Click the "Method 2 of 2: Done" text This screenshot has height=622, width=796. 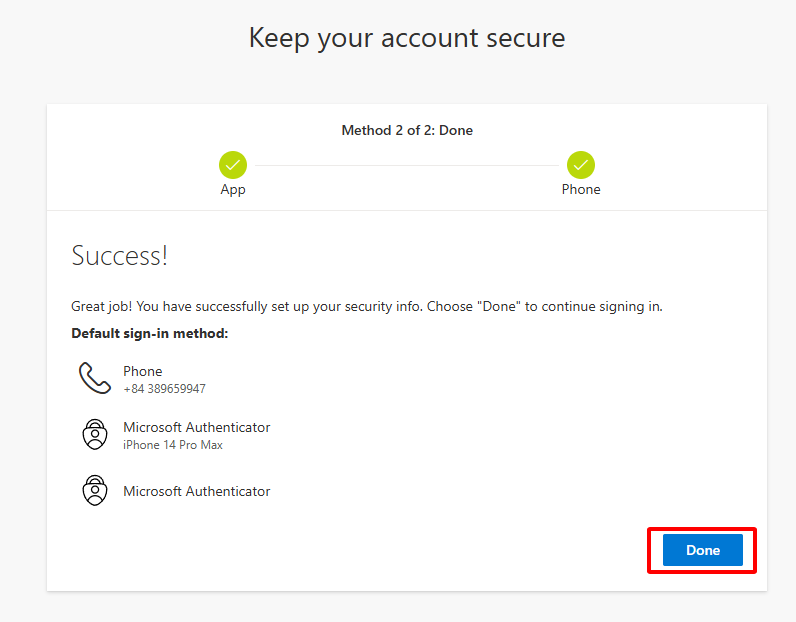pyautogui.click(x=407, y=130)
